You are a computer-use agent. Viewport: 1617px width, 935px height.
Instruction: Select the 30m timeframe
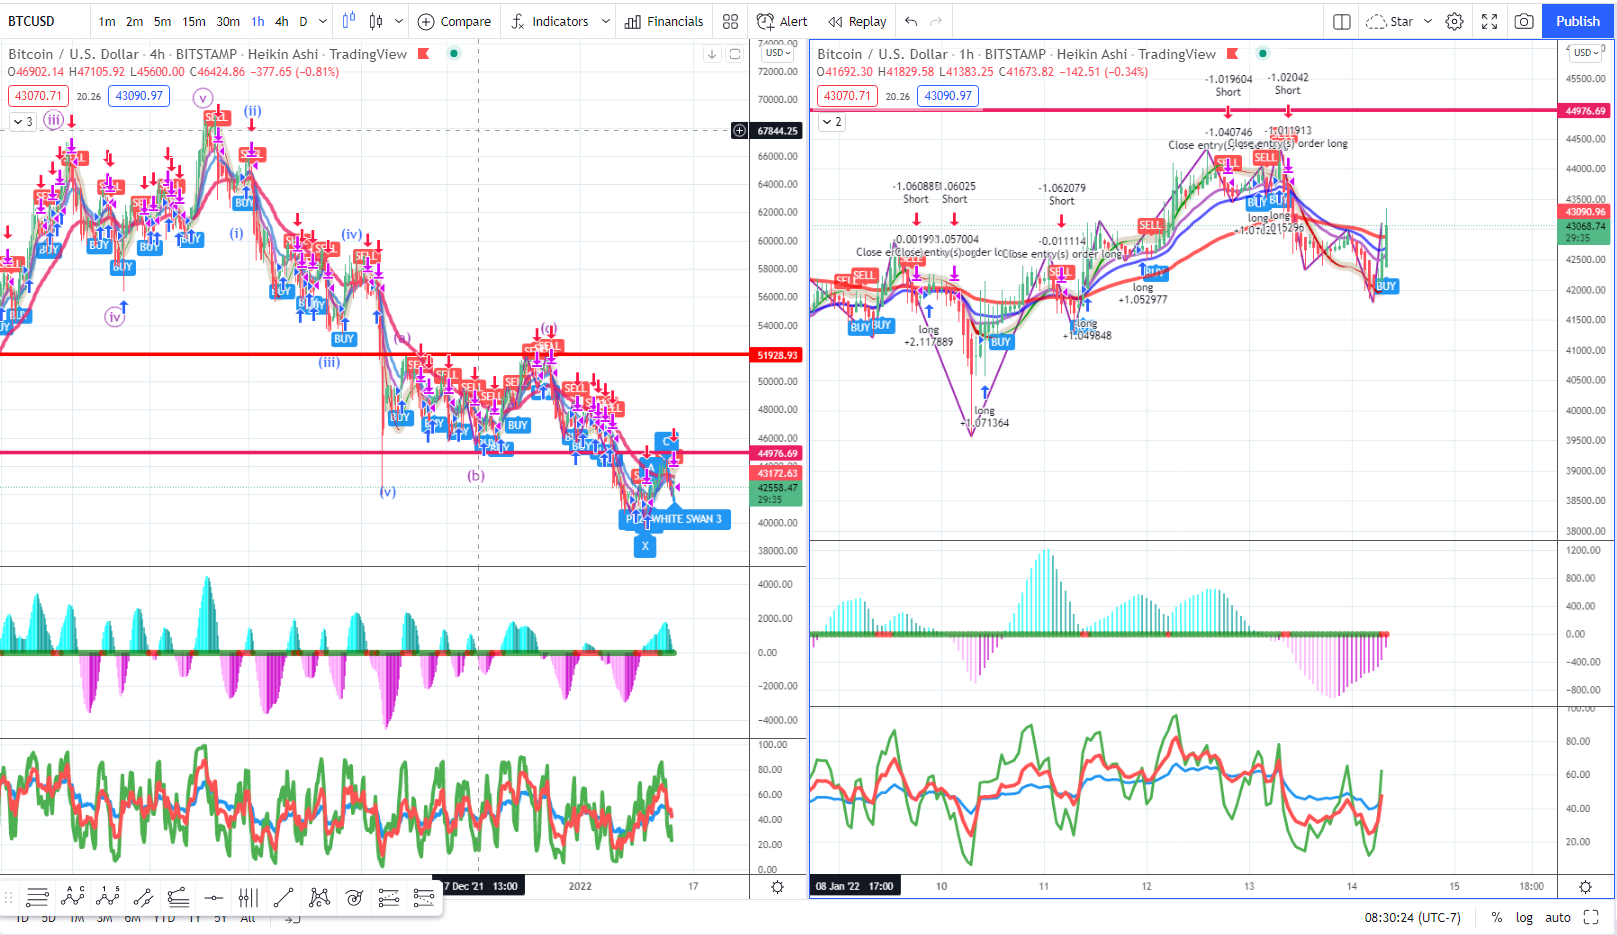coord(228,21)
